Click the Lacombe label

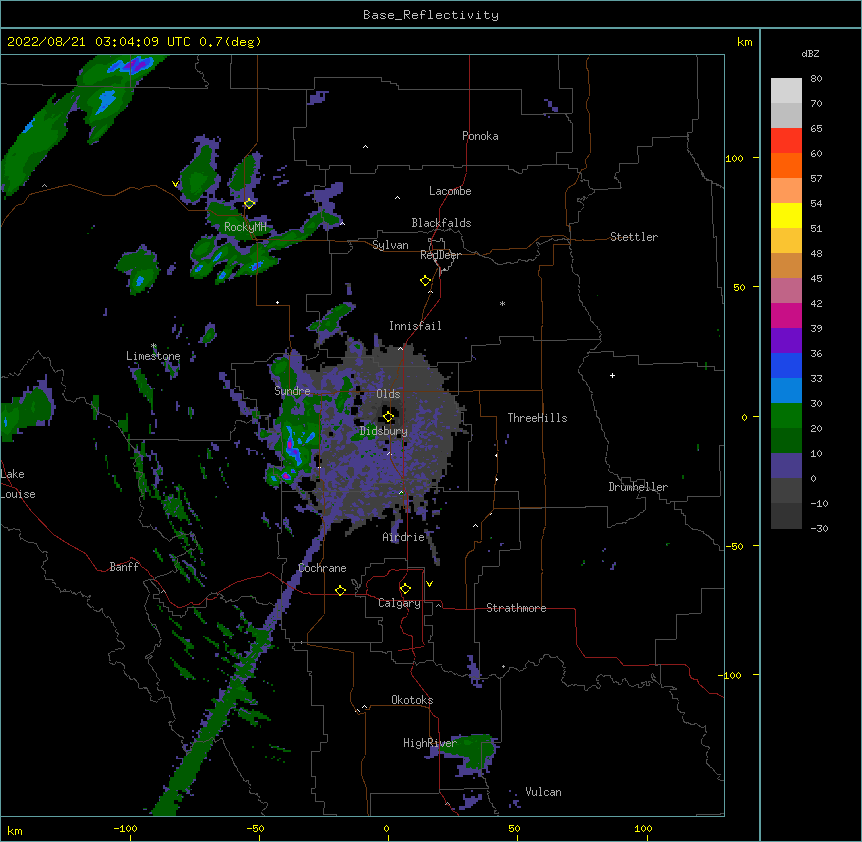pyautogui.click(x=450, y=191)
